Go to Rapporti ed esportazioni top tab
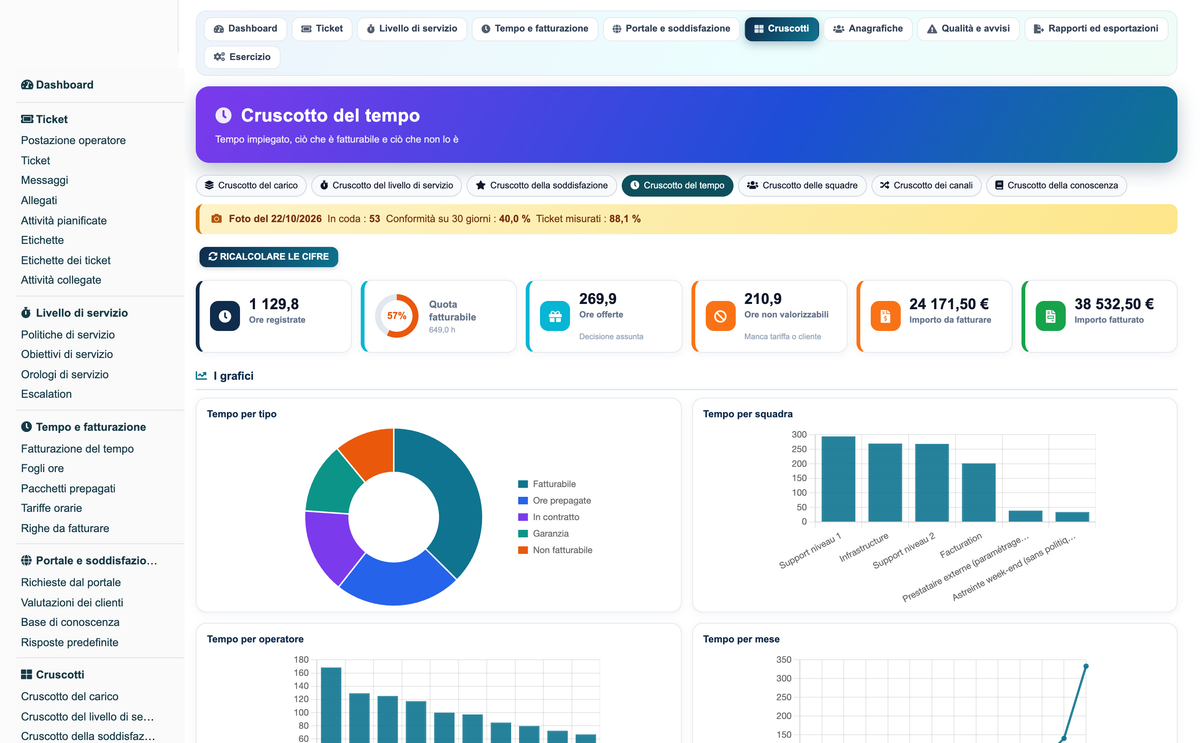This screenshot has height=743, width=1200. pyautogui.click(x=1096, y=29)
